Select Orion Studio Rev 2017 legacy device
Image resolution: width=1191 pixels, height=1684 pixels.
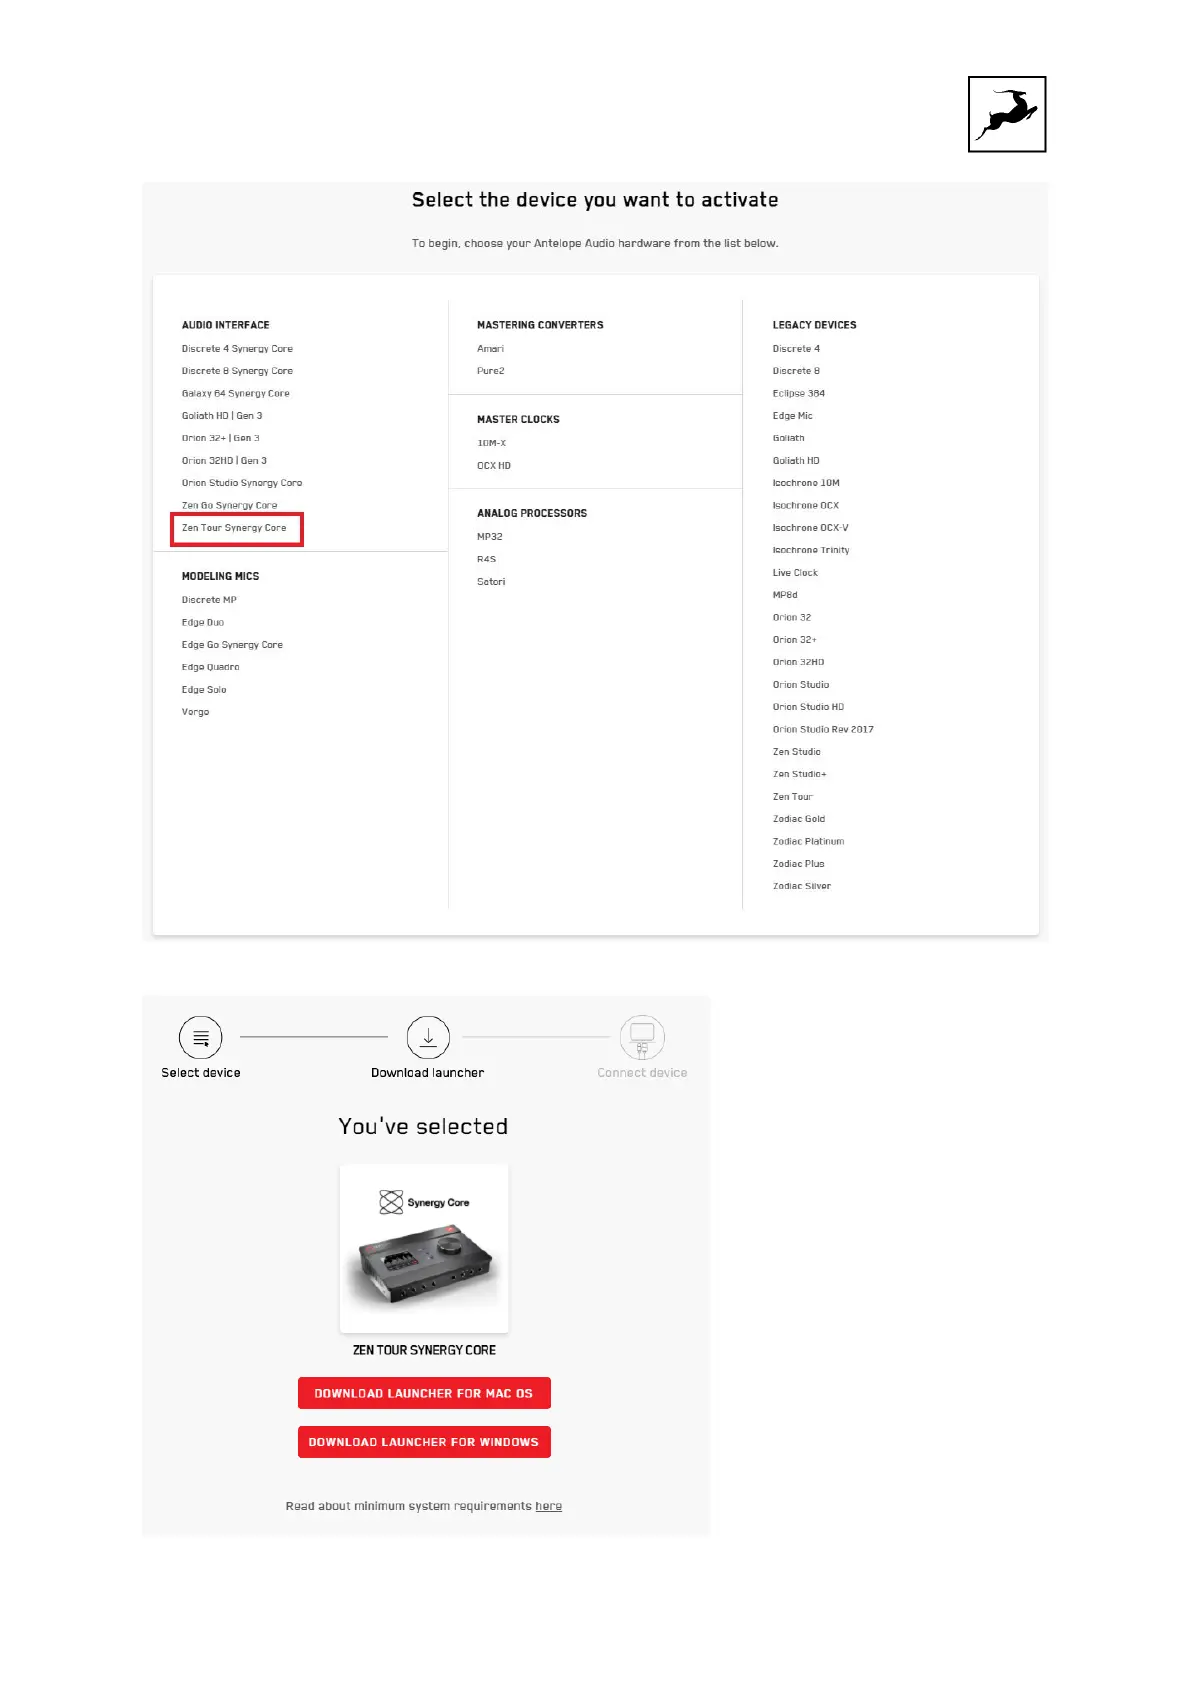click(x=822, y=730)
